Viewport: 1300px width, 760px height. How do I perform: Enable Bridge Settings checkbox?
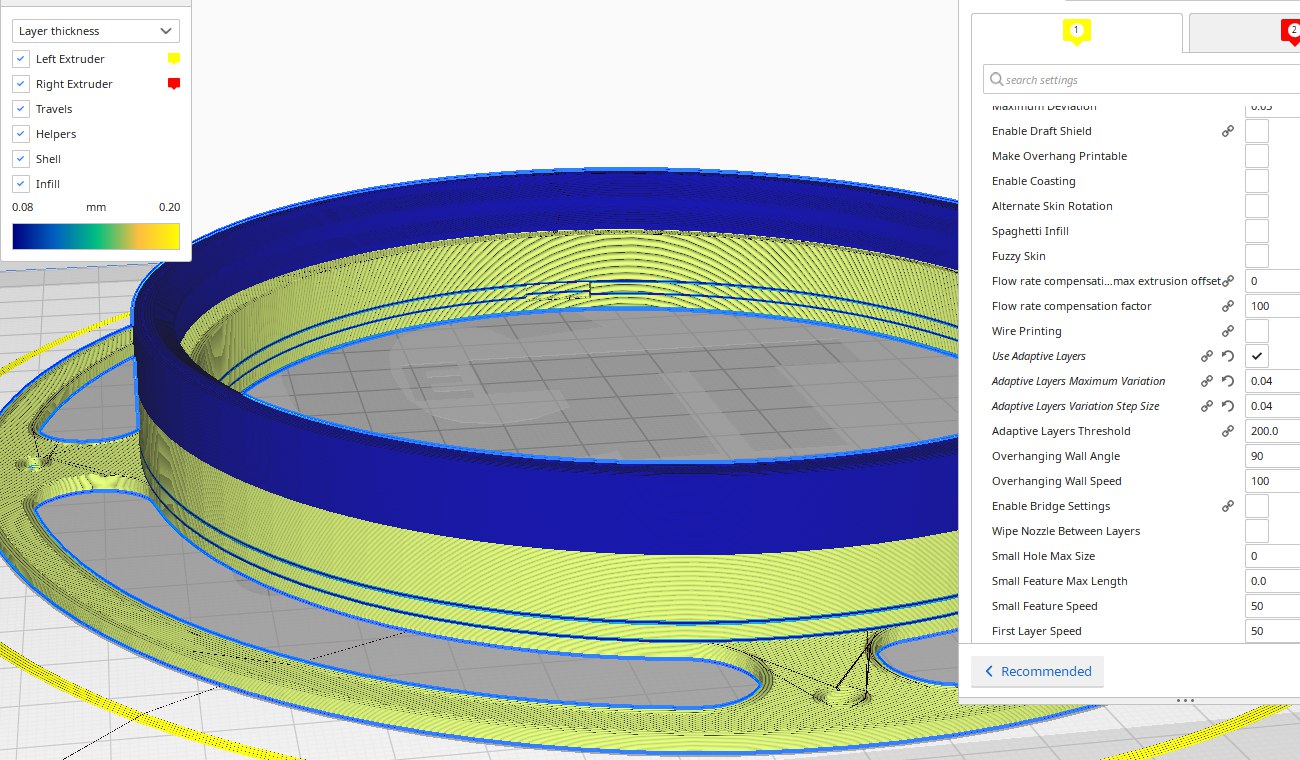point(1257,506)
